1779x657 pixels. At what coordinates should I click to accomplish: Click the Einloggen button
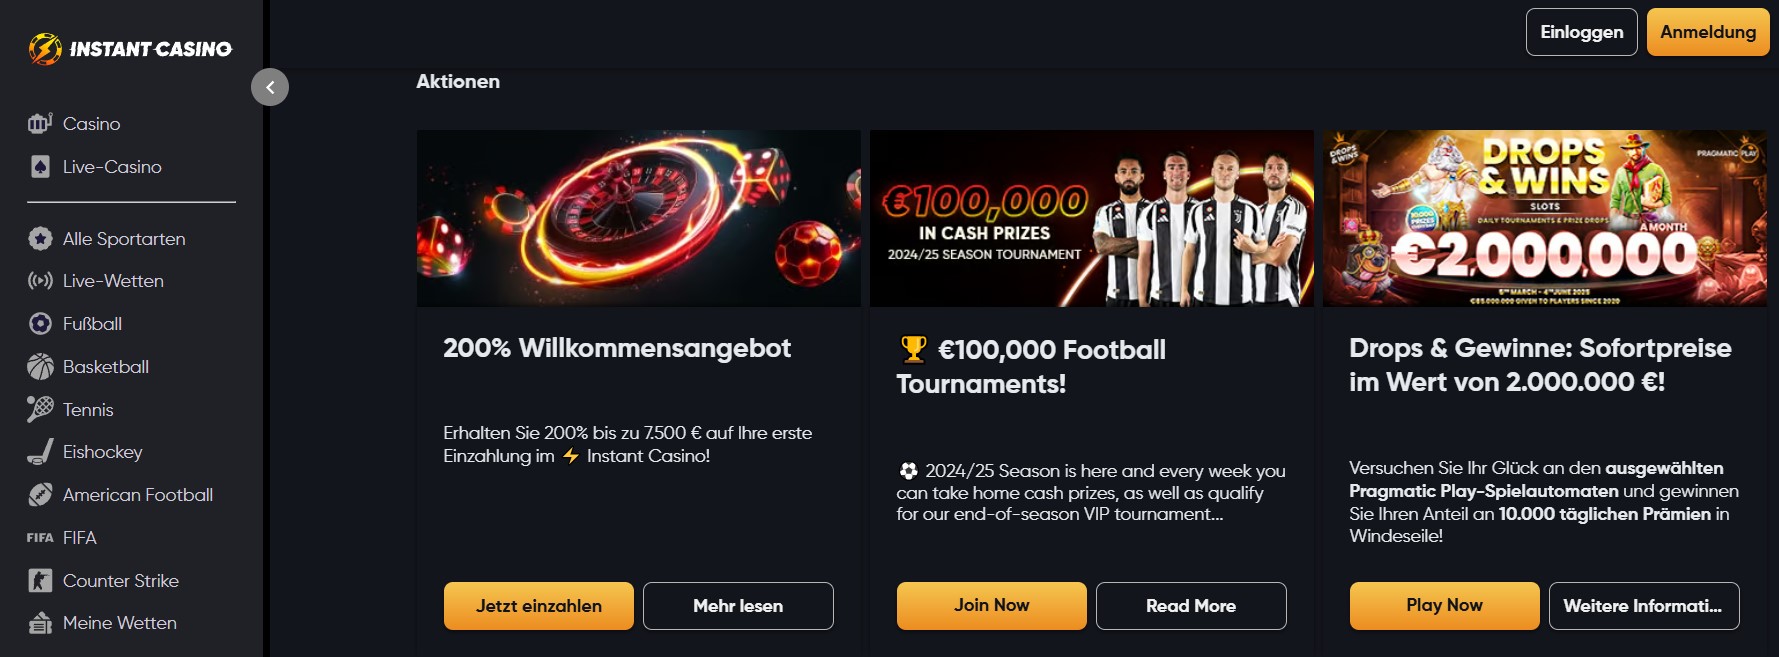click(x=1581, y=31)
